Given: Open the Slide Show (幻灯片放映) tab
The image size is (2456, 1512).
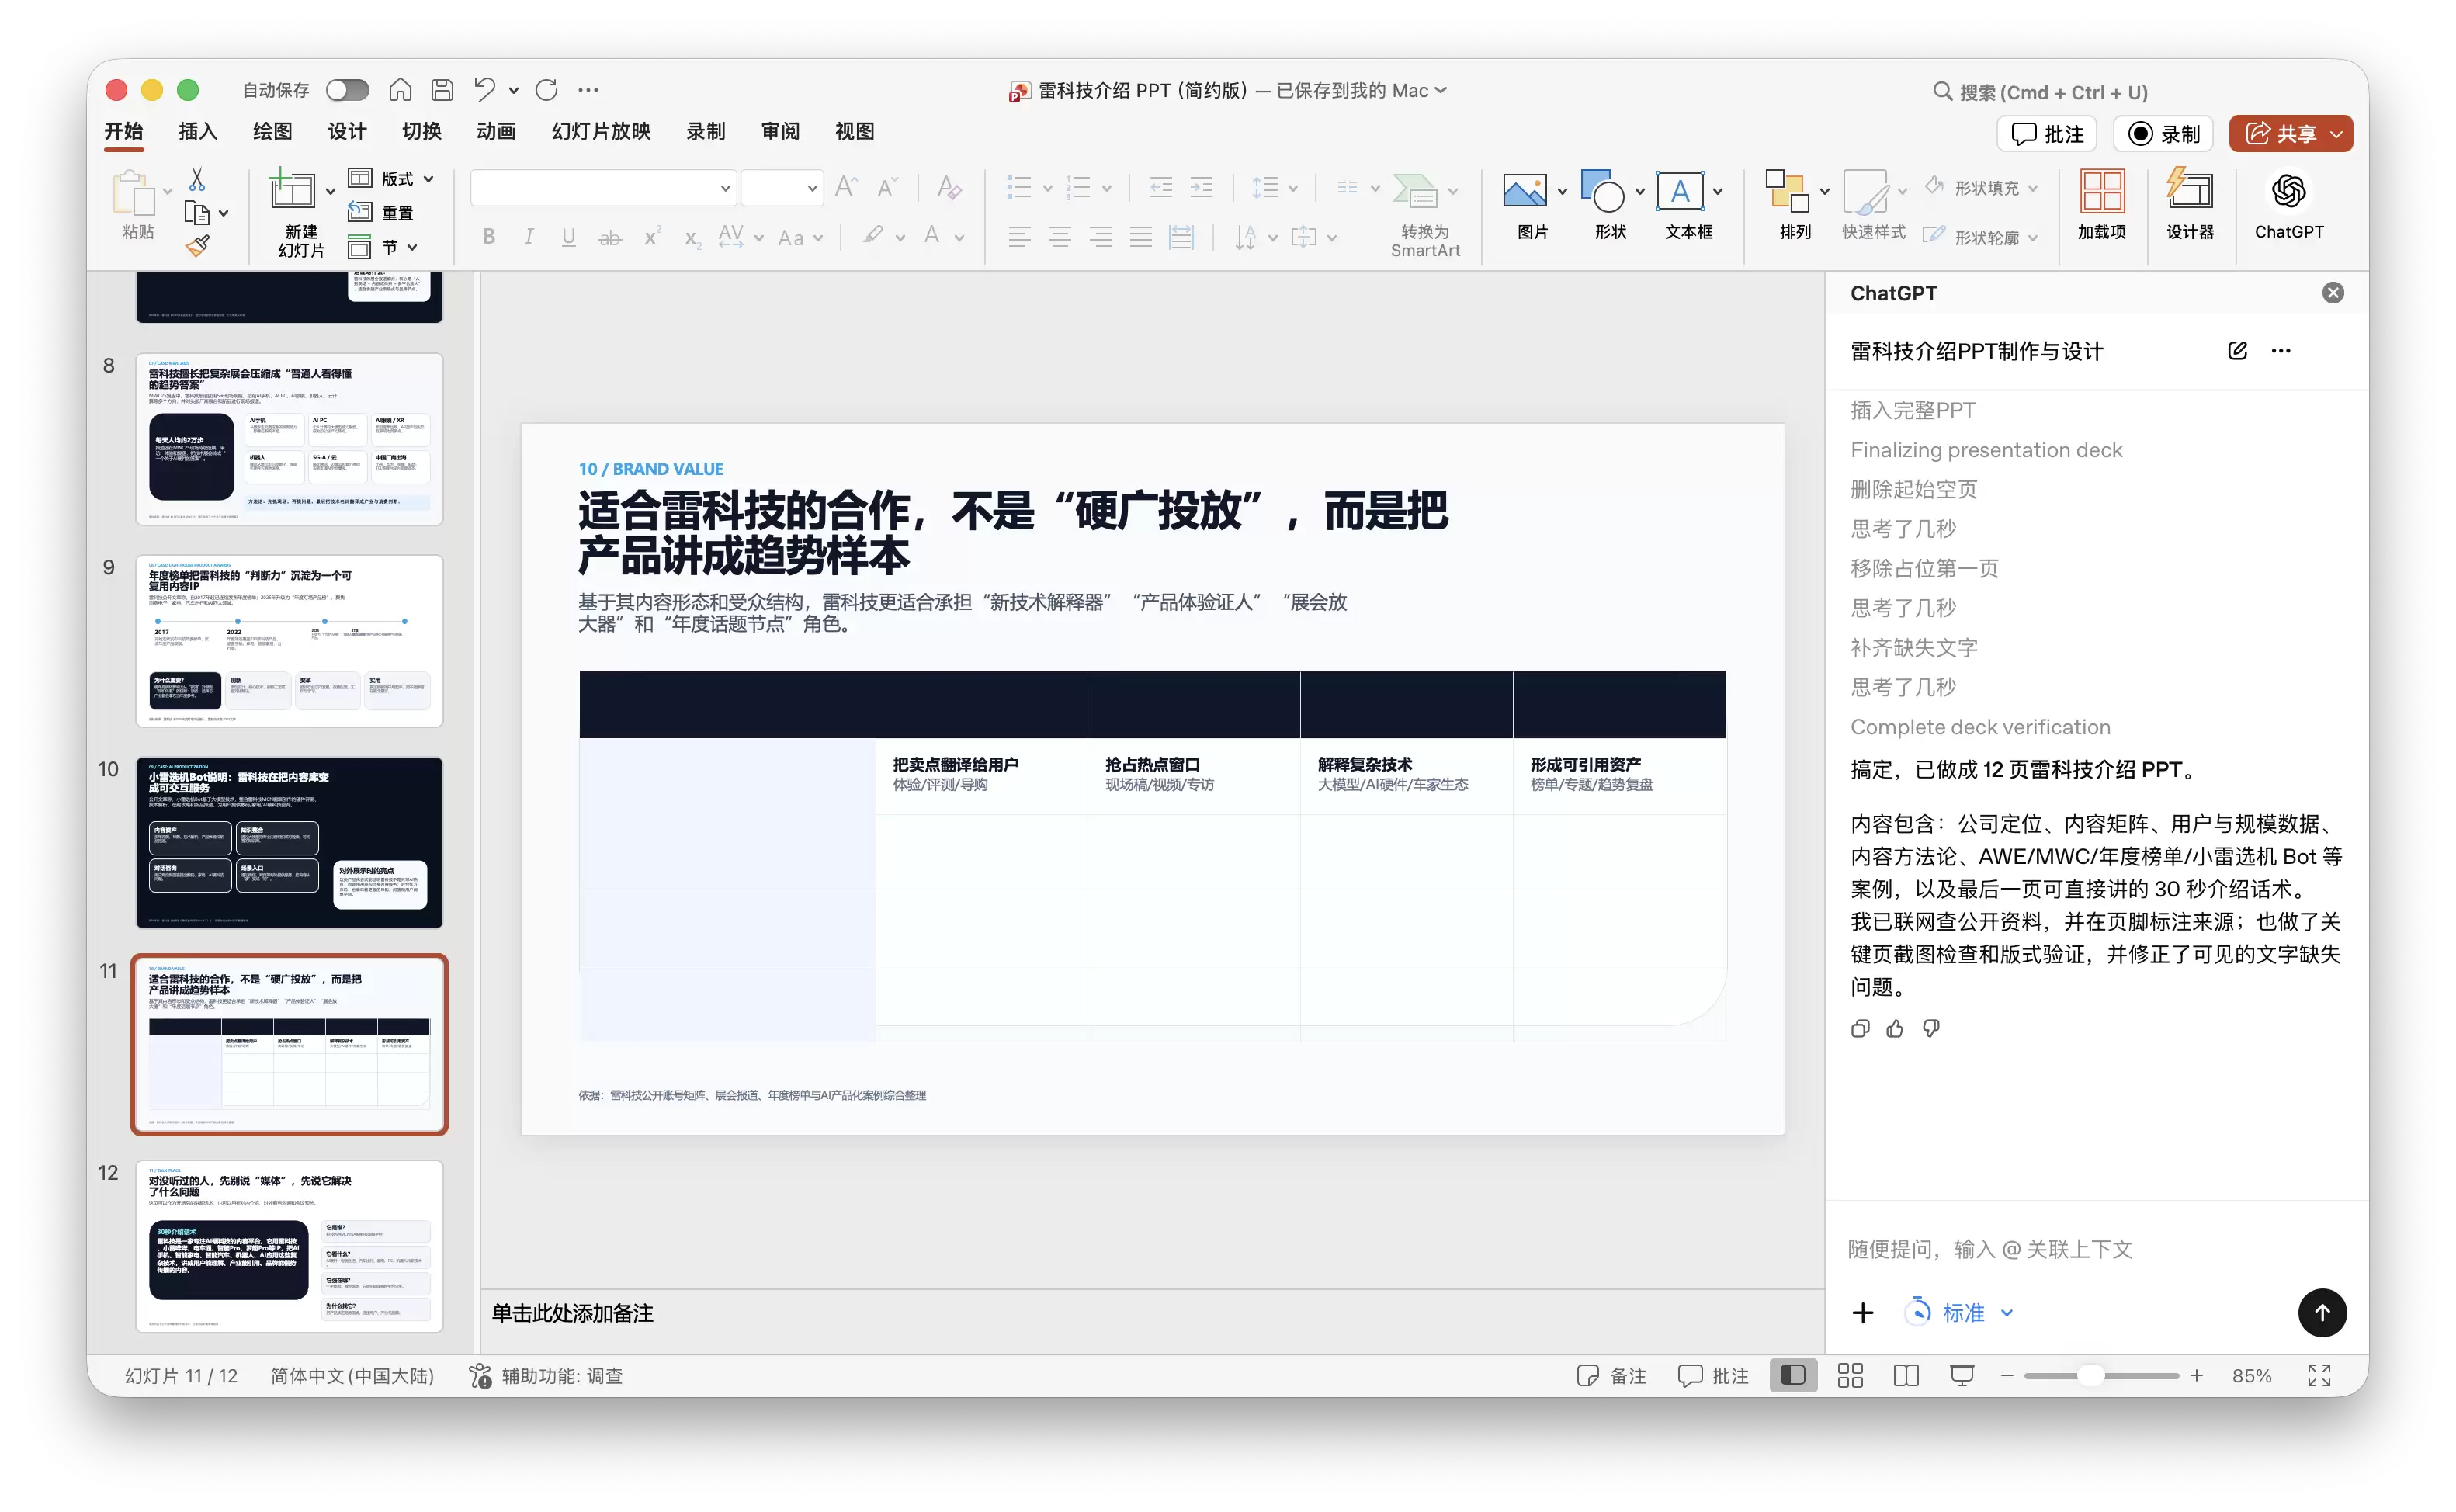Looking at the screenshot, I should [x=601, y=132].
